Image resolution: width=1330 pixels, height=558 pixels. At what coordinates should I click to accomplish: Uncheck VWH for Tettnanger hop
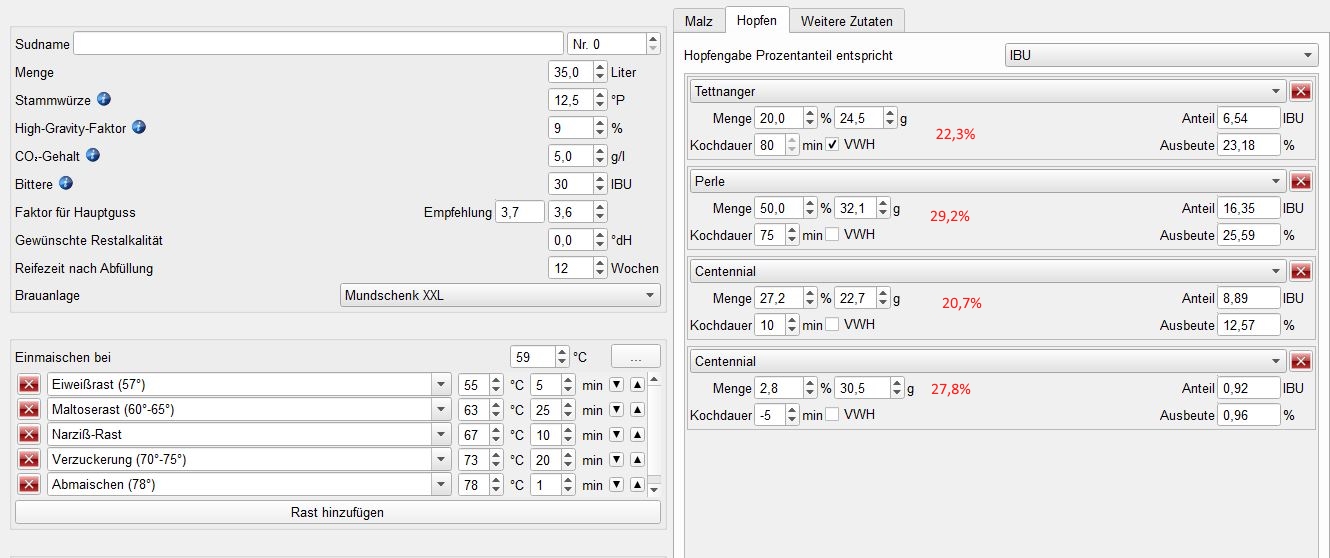click(832, 145)
